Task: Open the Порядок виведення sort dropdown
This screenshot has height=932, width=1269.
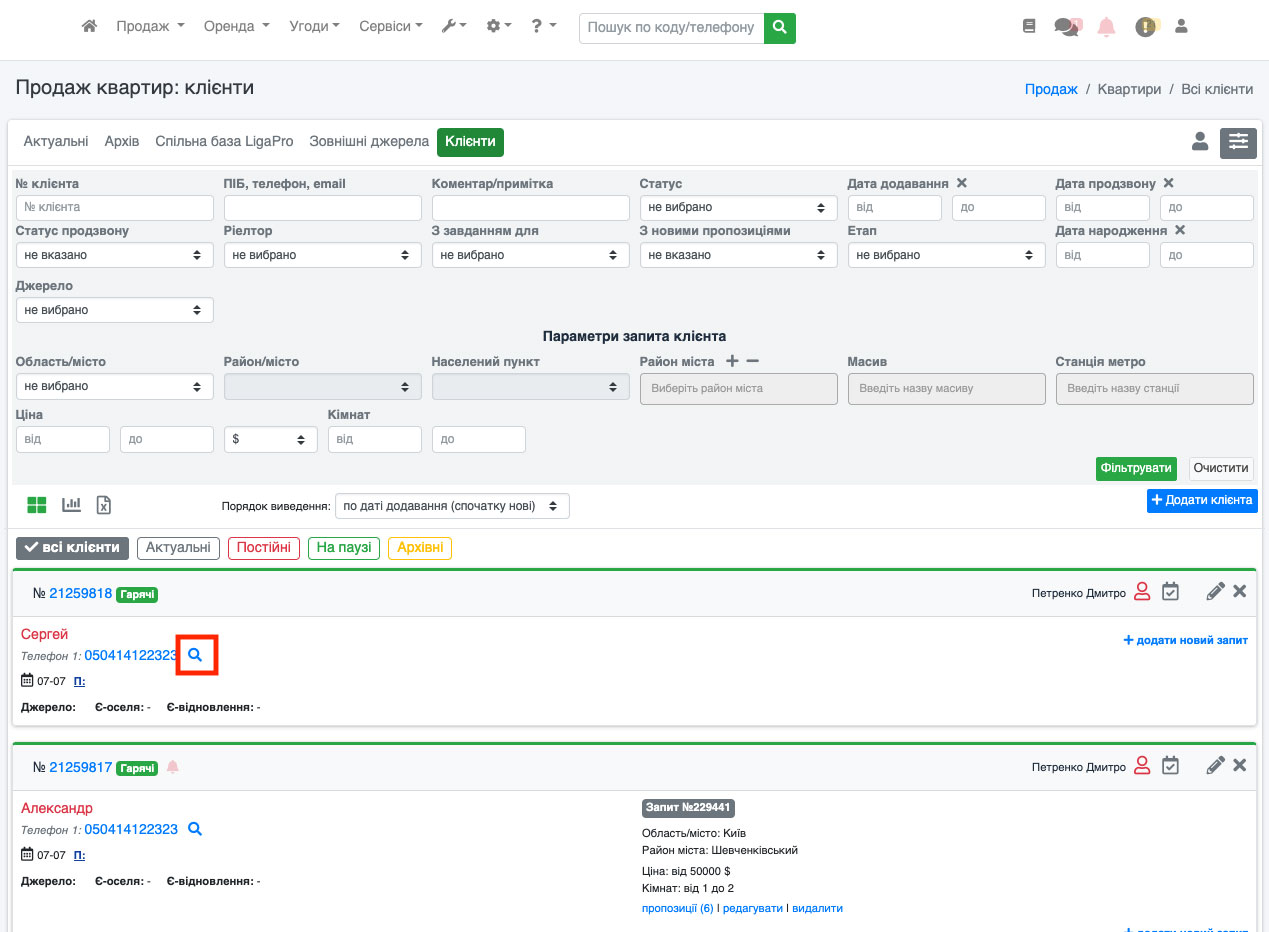Action: pos(452,506)
